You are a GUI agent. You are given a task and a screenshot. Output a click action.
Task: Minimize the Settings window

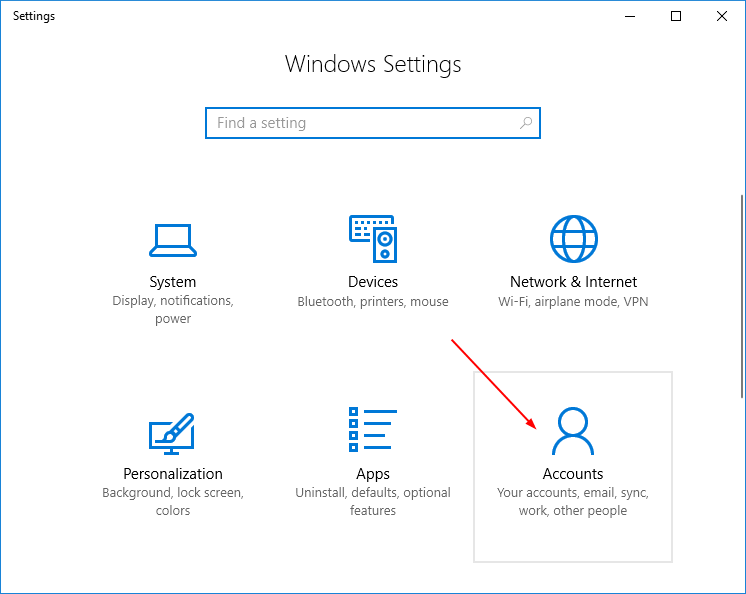click(x=631, y=16)
